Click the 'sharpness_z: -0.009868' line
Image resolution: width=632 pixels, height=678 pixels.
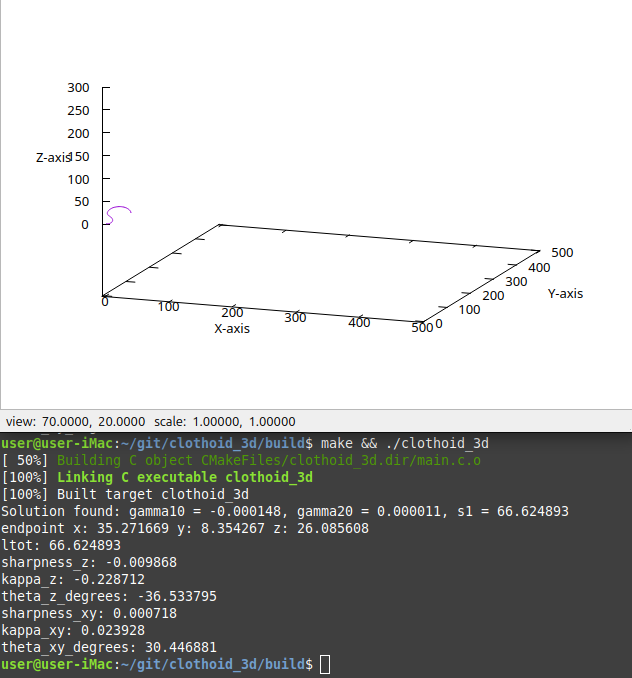(89, 562)
